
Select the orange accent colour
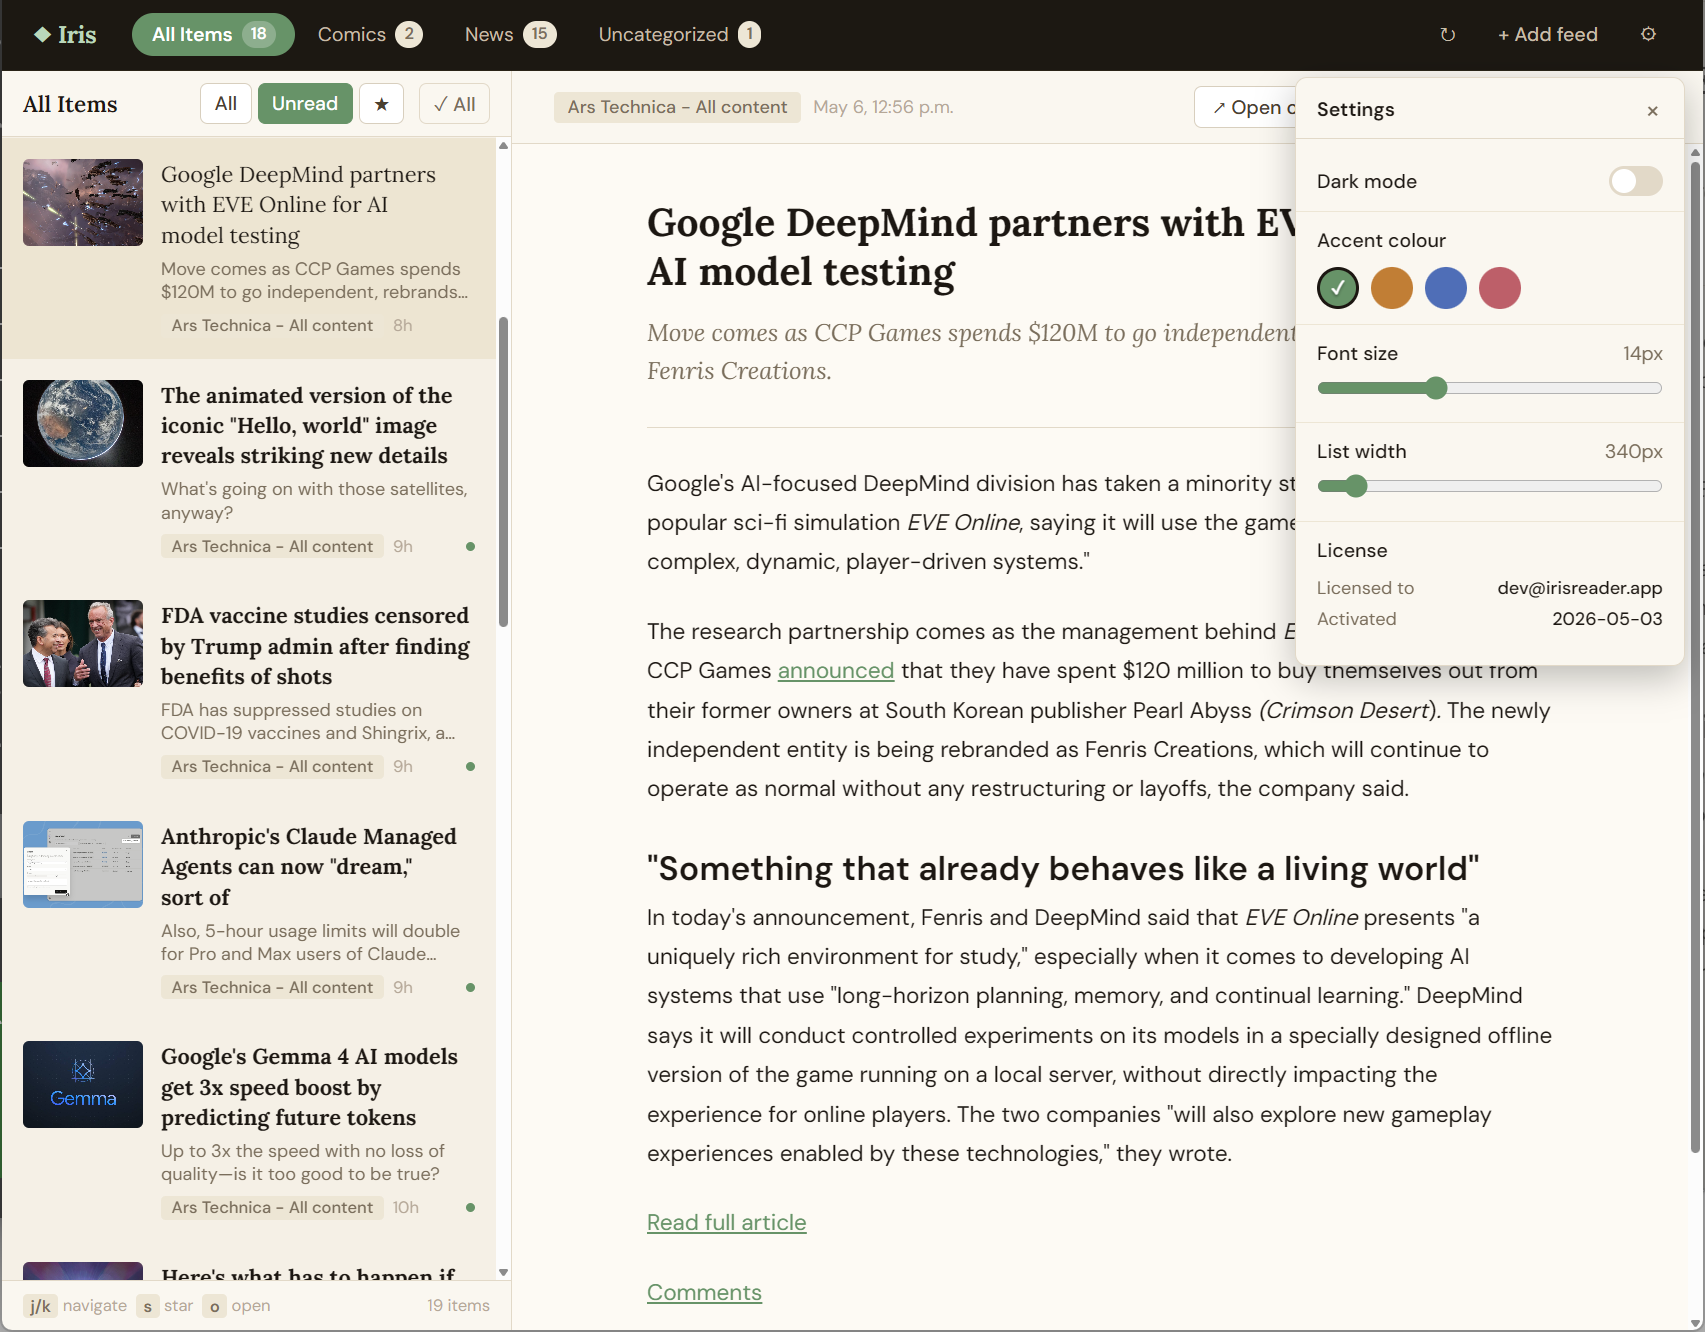click(x=1392, y=288)
